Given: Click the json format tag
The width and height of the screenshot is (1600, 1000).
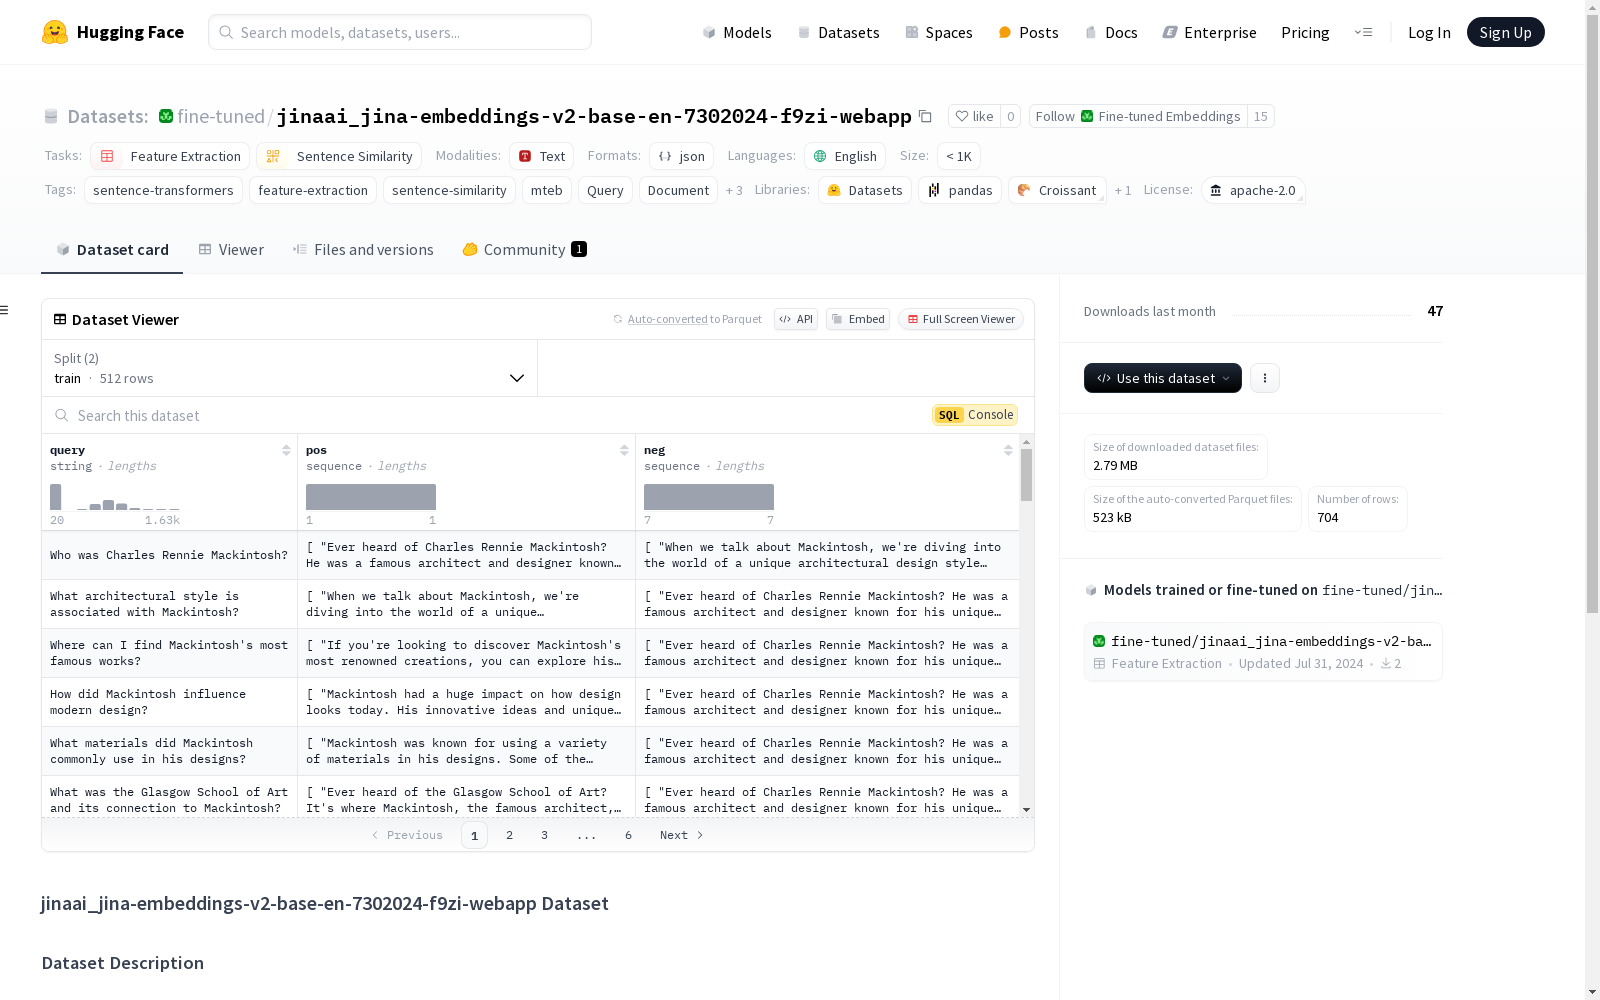Looking at the screenshot, I should (x=681, y=156).
